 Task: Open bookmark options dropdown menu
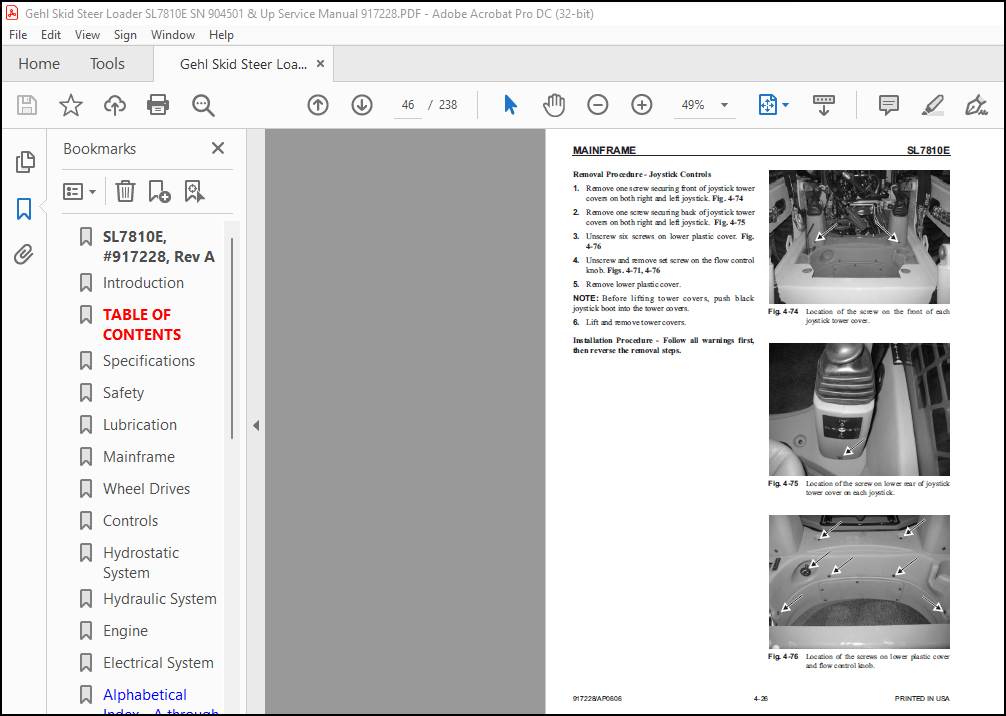pyautogui.click(x=80, y=191)
